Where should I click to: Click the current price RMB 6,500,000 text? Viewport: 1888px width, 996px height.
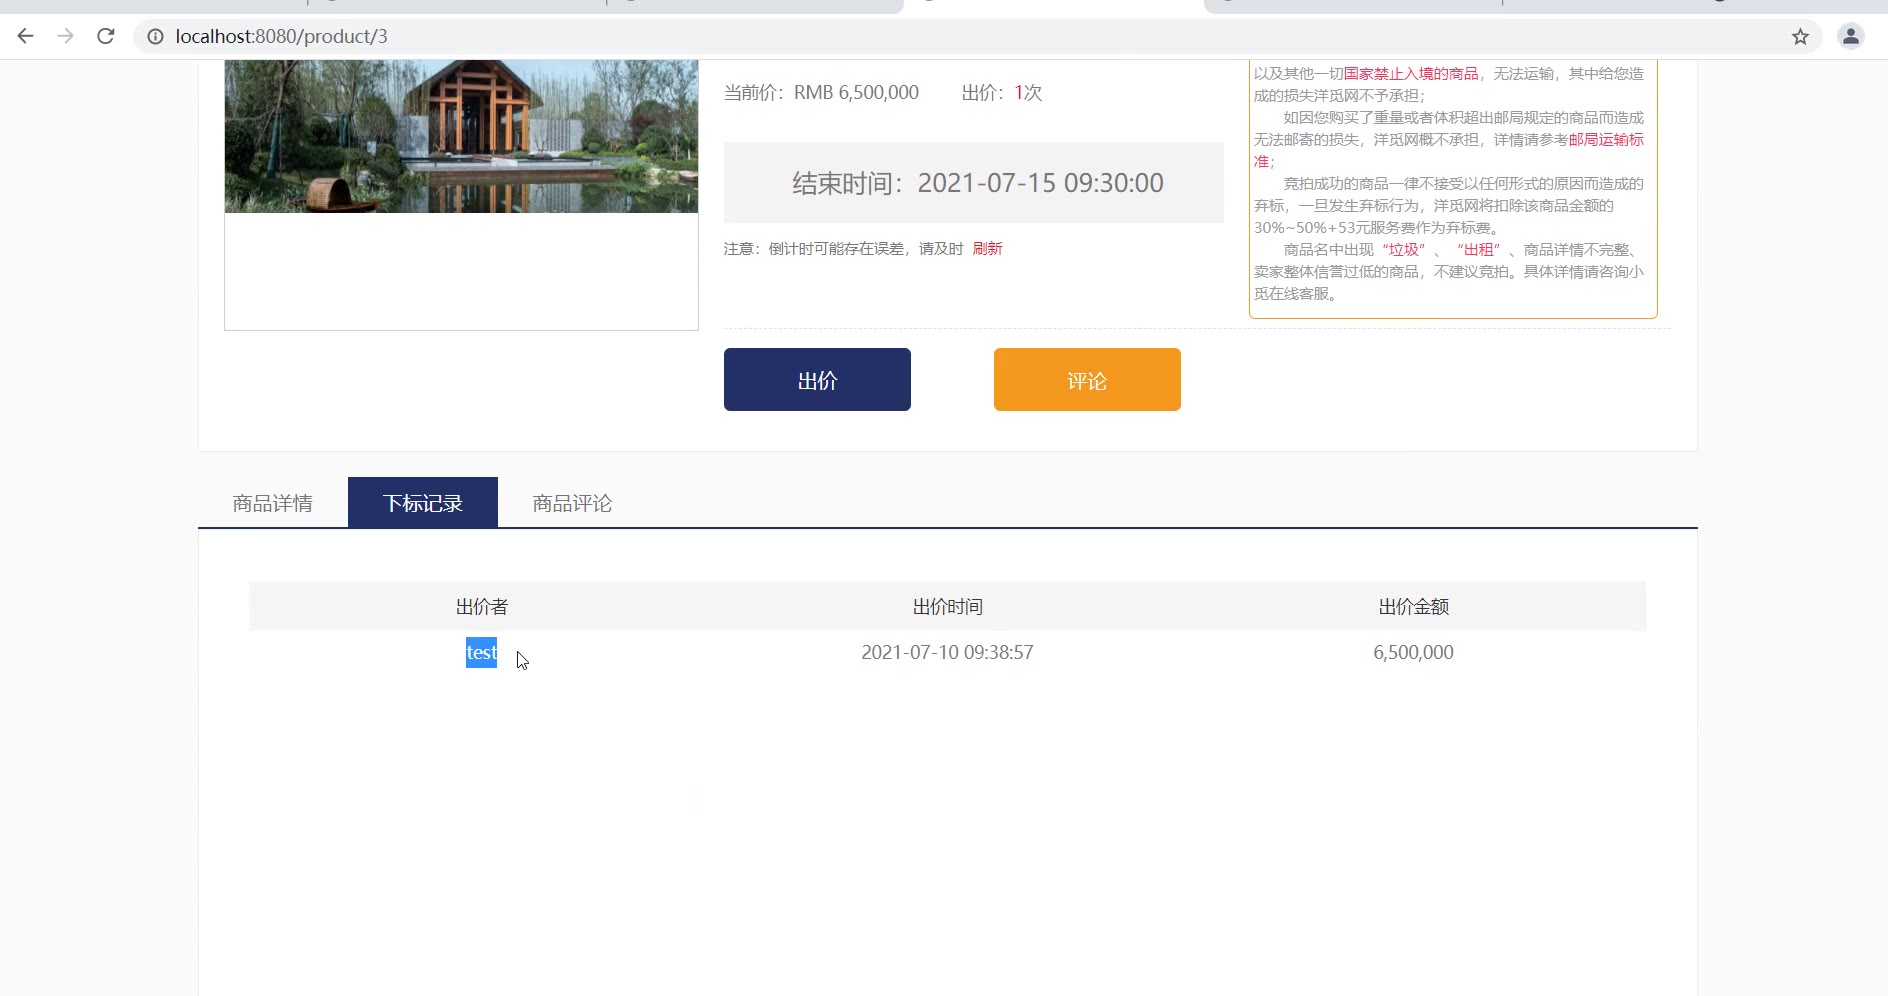[x=821, y=92]
